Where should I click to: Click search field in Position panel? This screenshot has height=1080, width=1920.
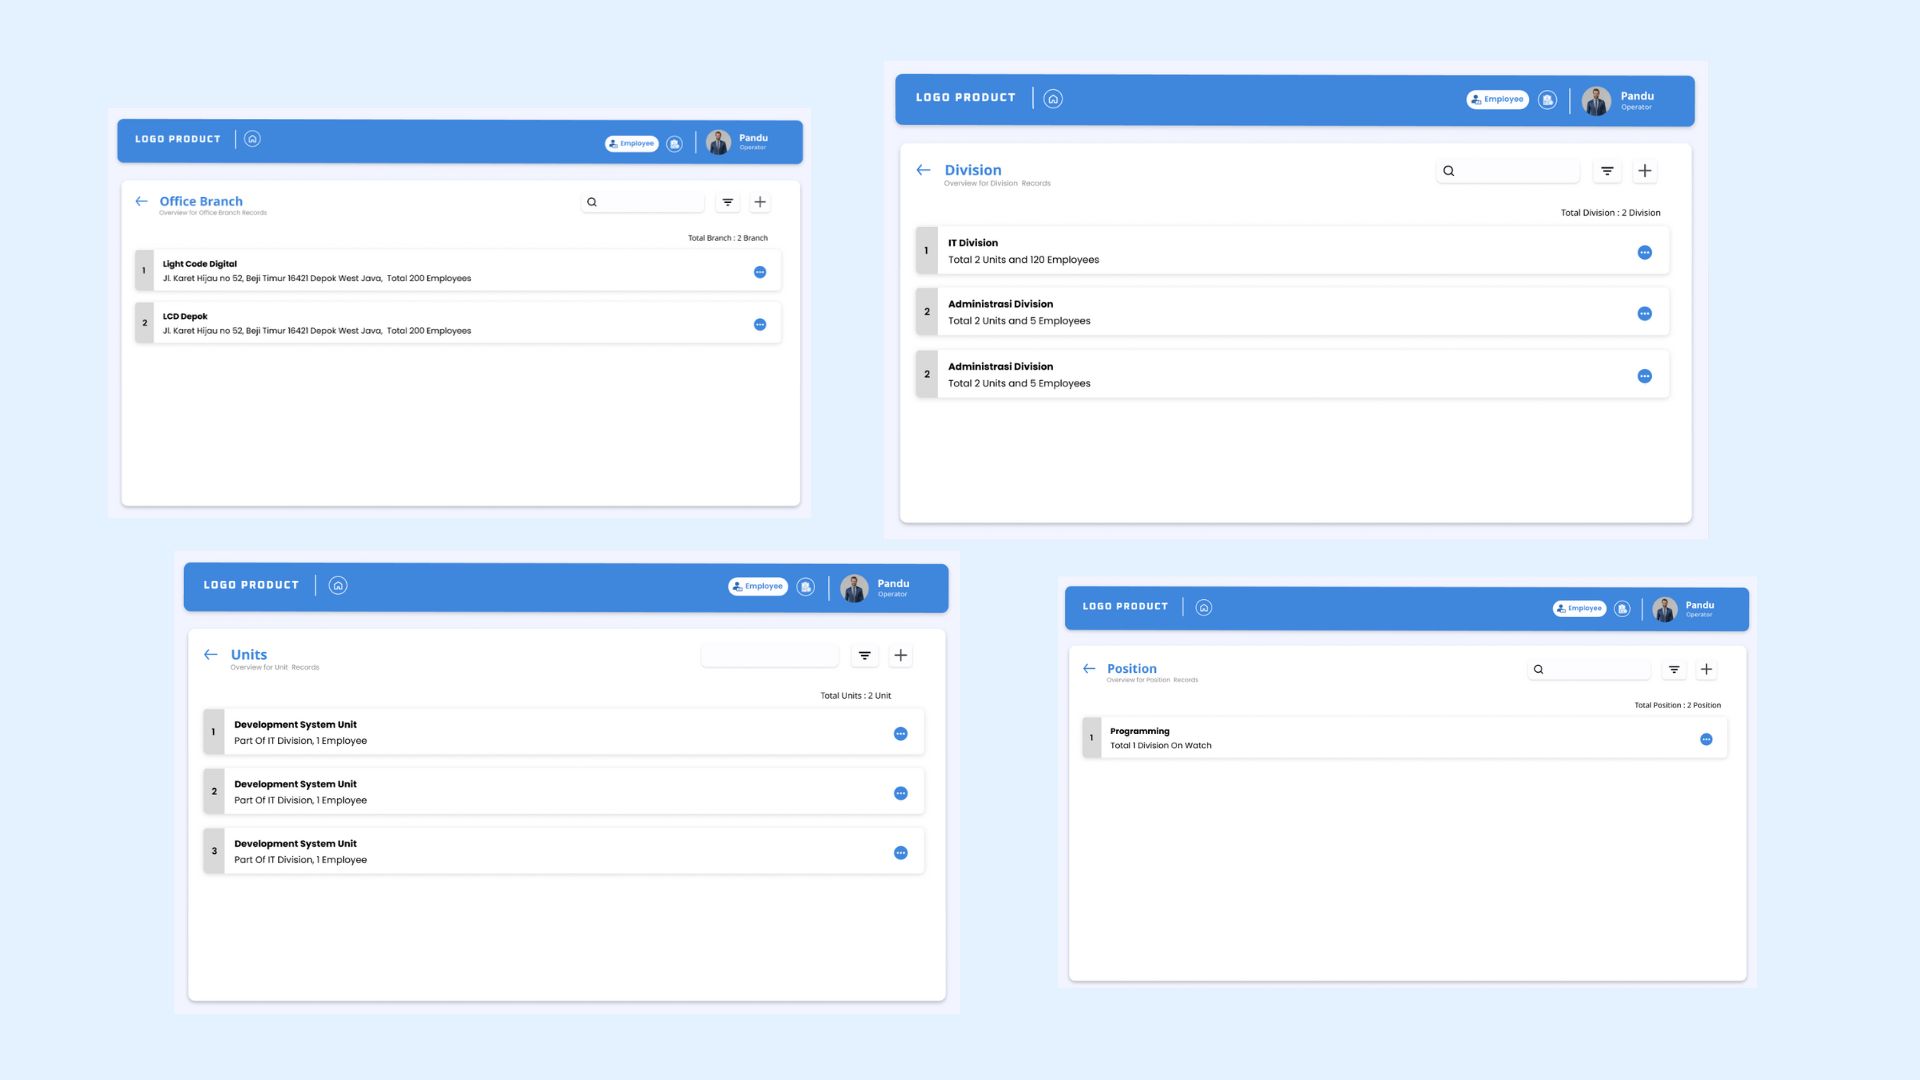point(1590,669)
